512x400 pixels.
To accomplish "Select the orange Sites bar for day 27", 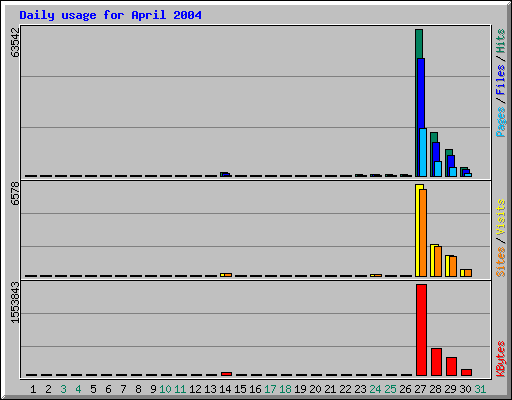I will [423, 233].
